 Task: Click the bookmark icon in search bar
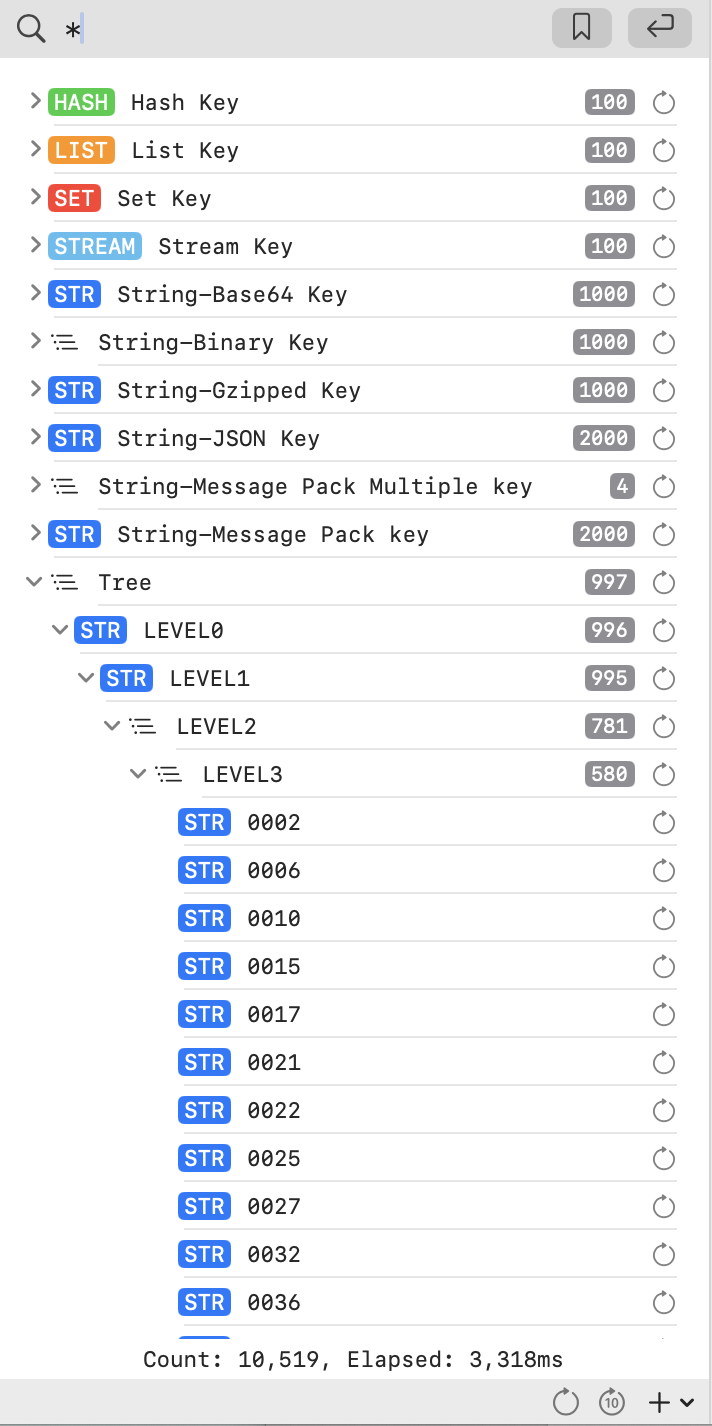click(581, 28)
